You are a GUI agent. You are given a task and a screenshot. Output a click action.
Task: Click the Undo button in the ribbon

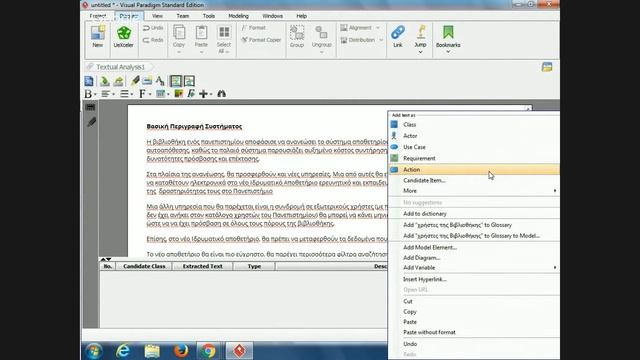[x=153, y=28]
